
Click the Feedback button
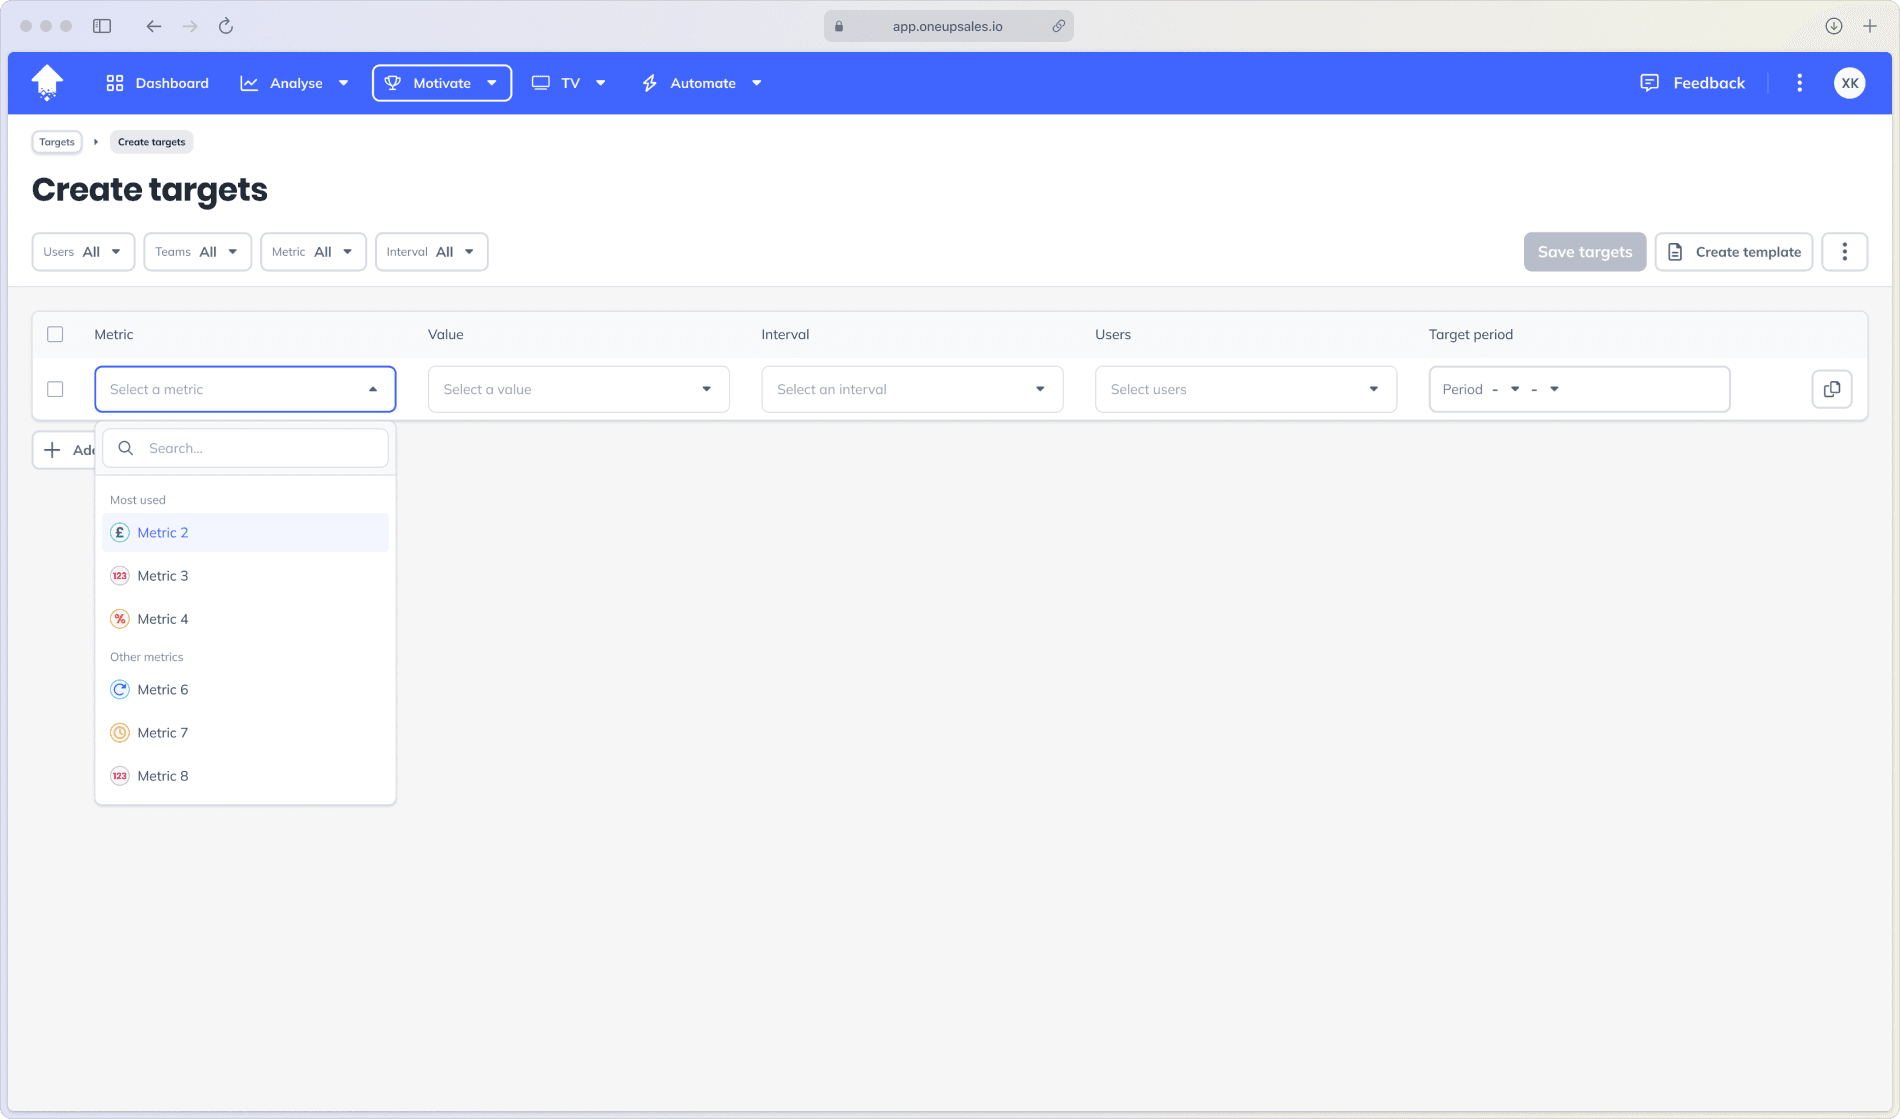pos(1693,83)
